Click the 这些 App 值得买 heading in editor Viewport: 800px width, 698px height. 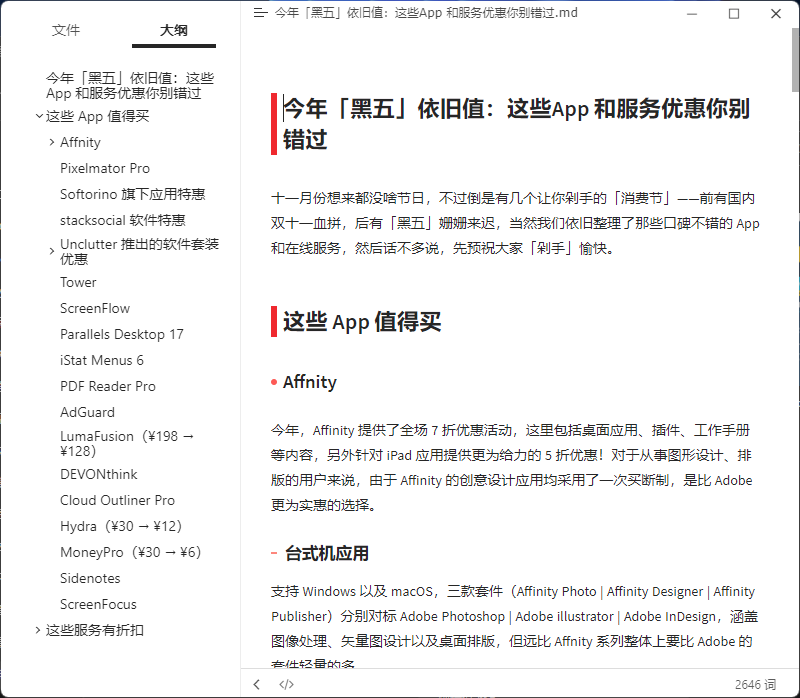362,322
